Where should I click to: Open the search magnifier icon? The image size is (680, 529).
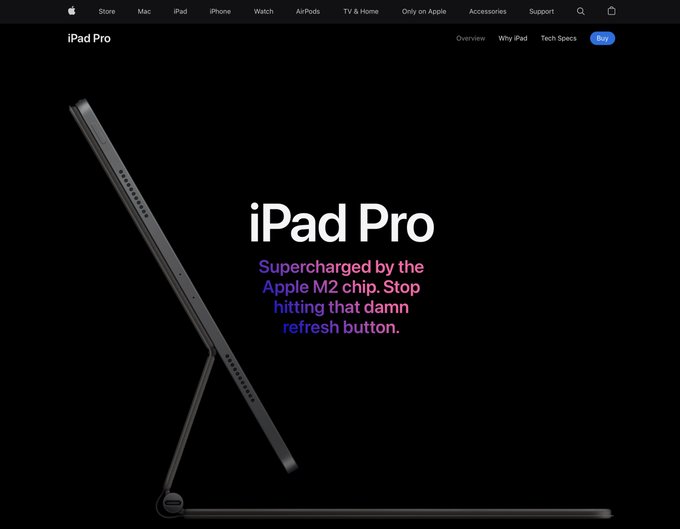click(580, 11)
